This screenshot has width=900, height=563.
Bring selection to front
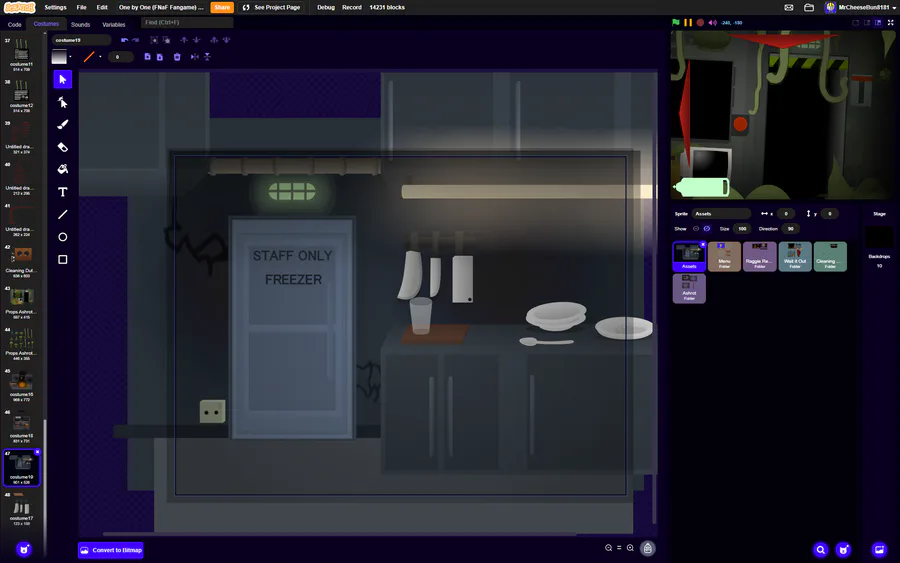(214, 40)
